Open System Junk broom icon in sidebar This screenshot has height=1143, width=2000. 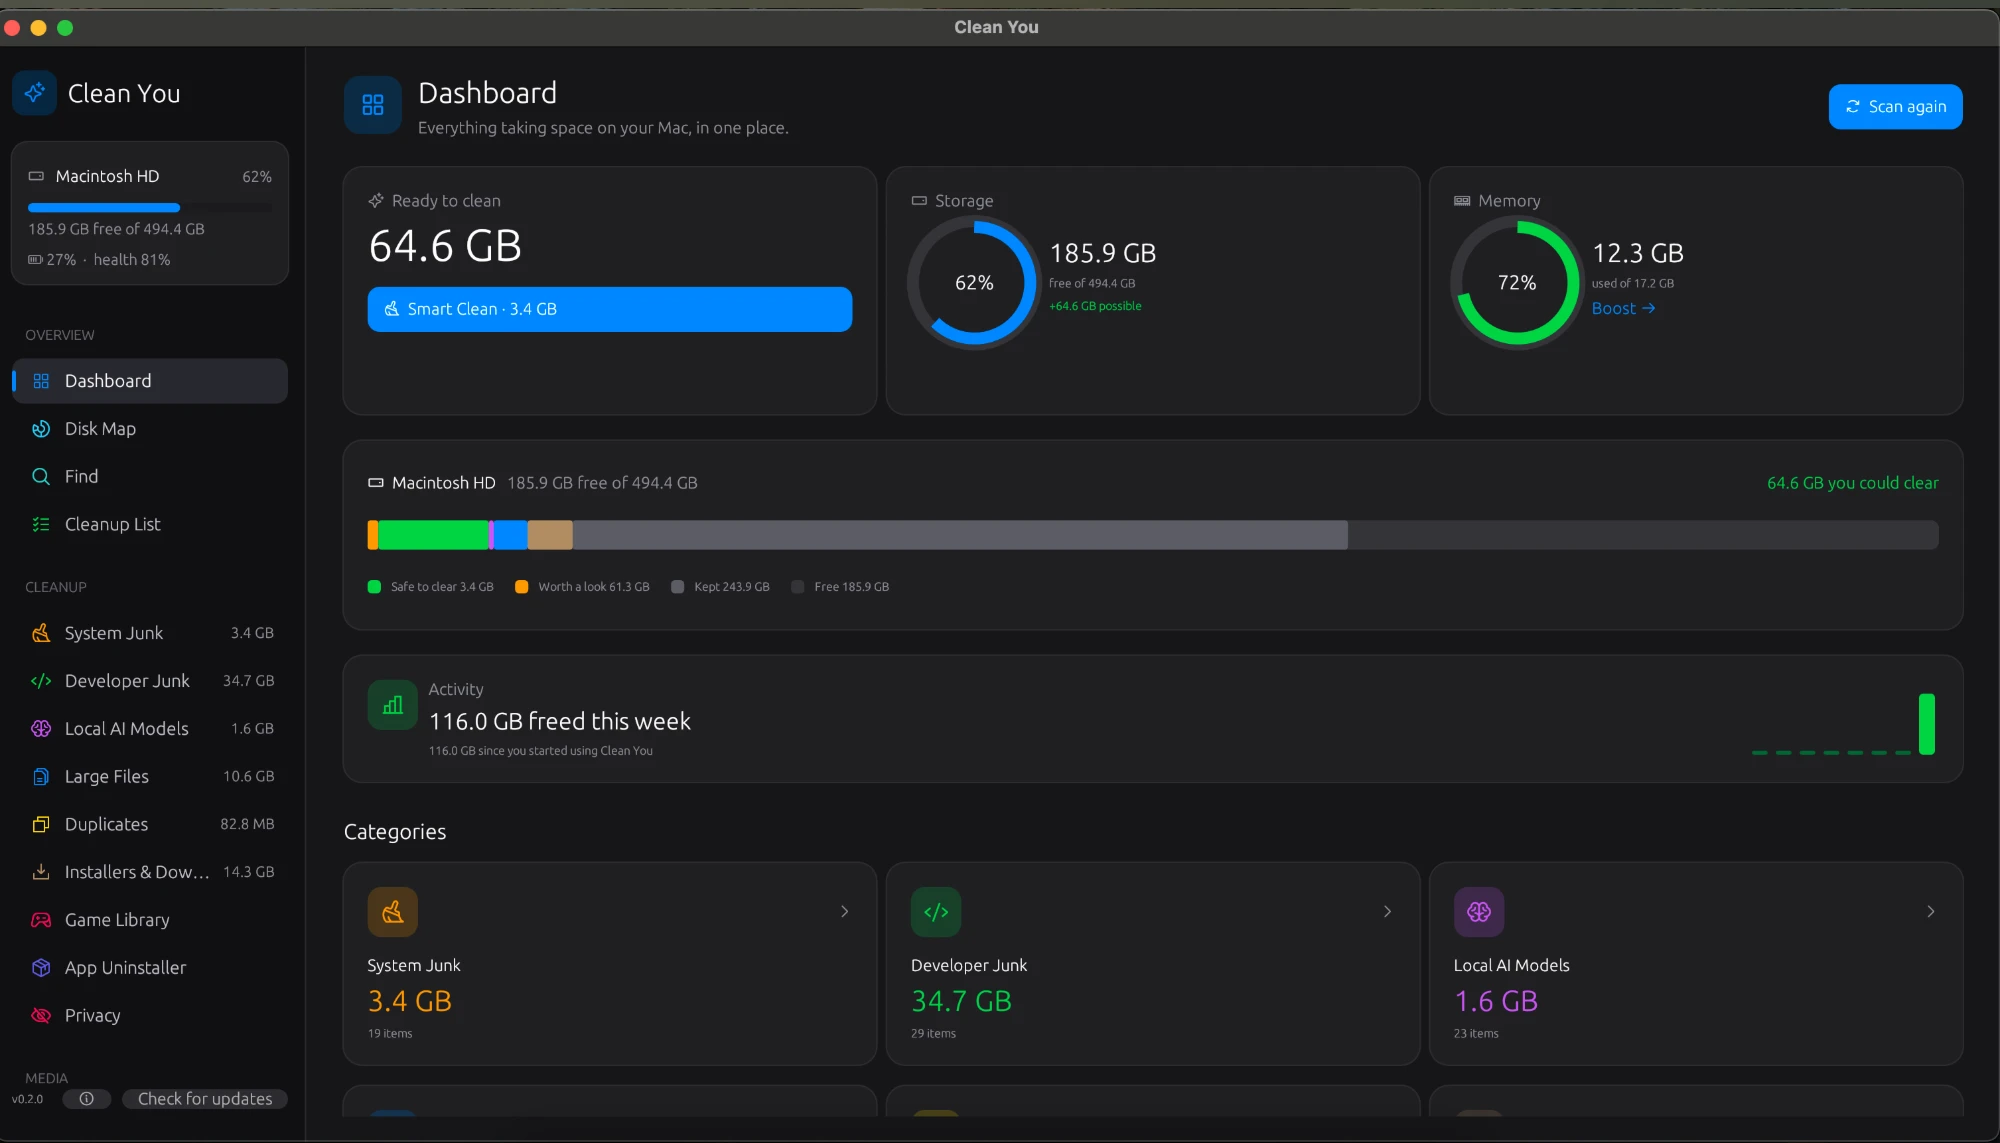coord(41,633)
